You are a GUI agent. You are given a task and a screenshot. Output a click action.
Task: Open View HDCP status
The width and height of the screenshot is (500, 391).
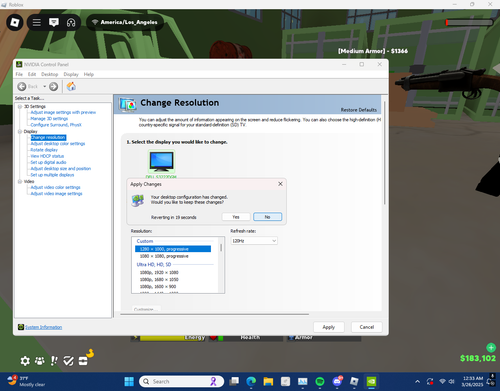(47, 156)
